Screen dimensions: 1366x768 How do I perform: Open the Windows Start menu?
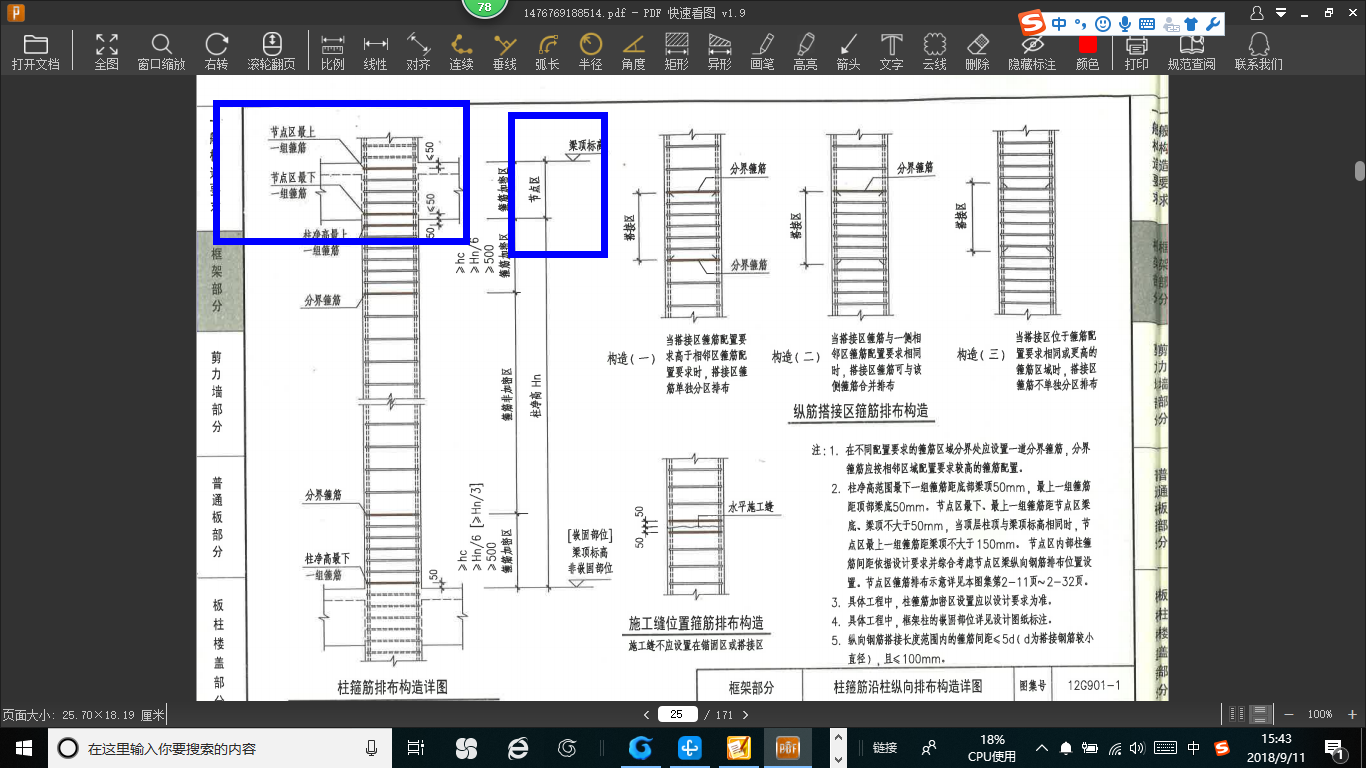click(23, 747)
